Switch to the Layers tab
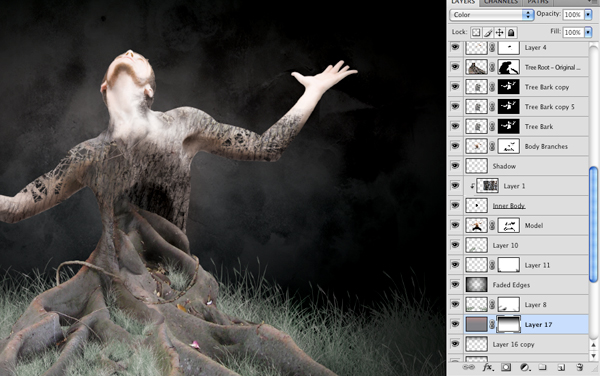600x376 pixels. [463, 2]
